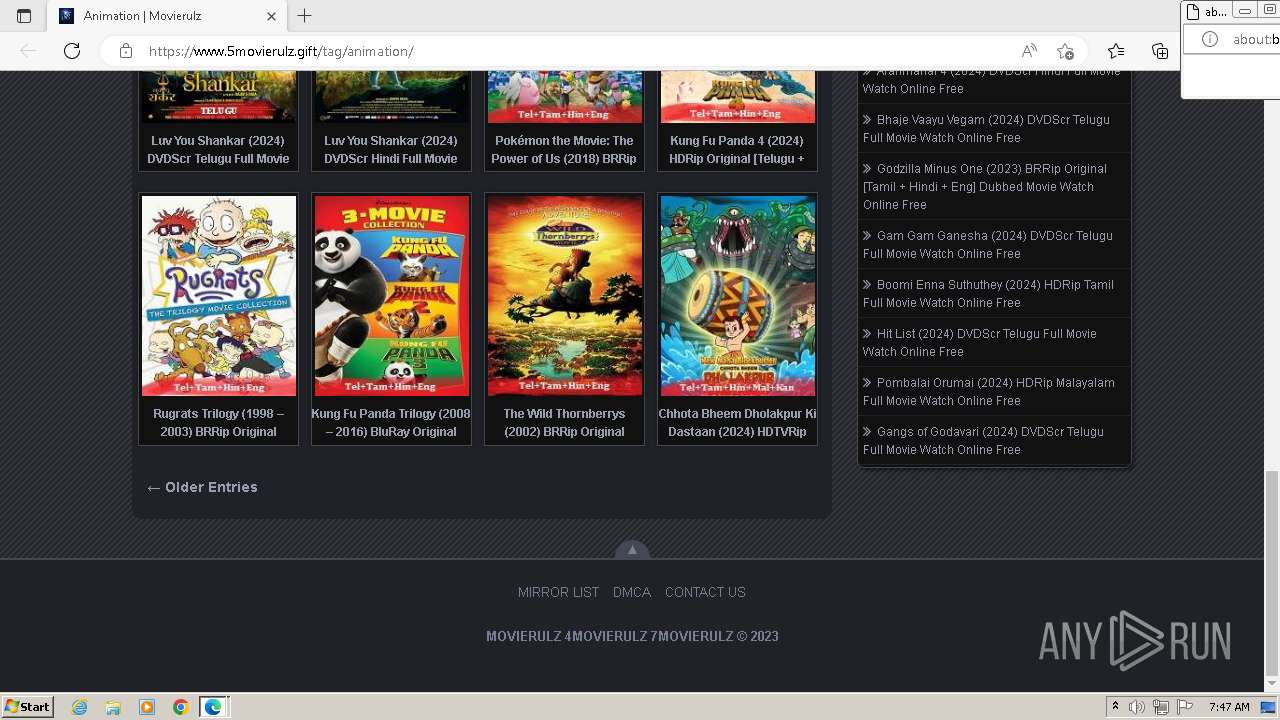Show hidden system tray icons

tap(1115, 706)
